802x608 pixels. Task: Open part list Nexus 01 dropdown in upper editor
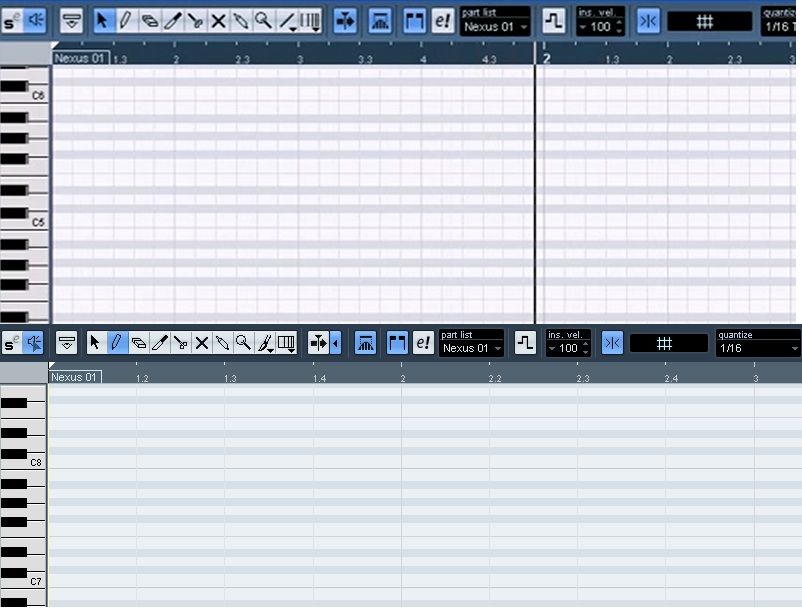(495, 27)
